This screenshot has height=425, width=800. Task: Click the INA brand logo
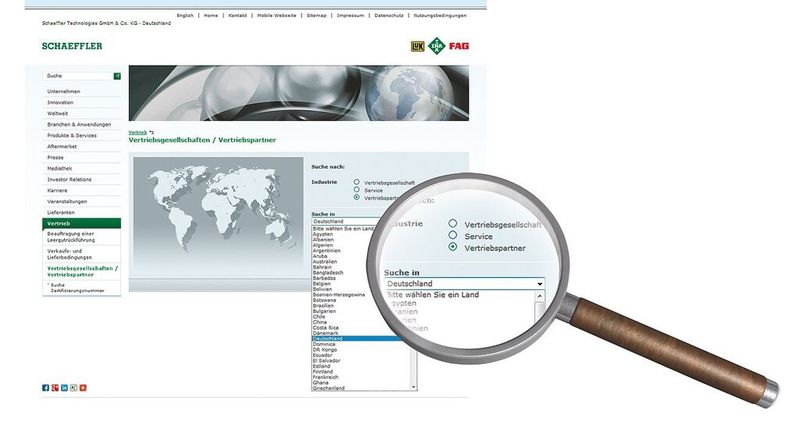point(437,46)
